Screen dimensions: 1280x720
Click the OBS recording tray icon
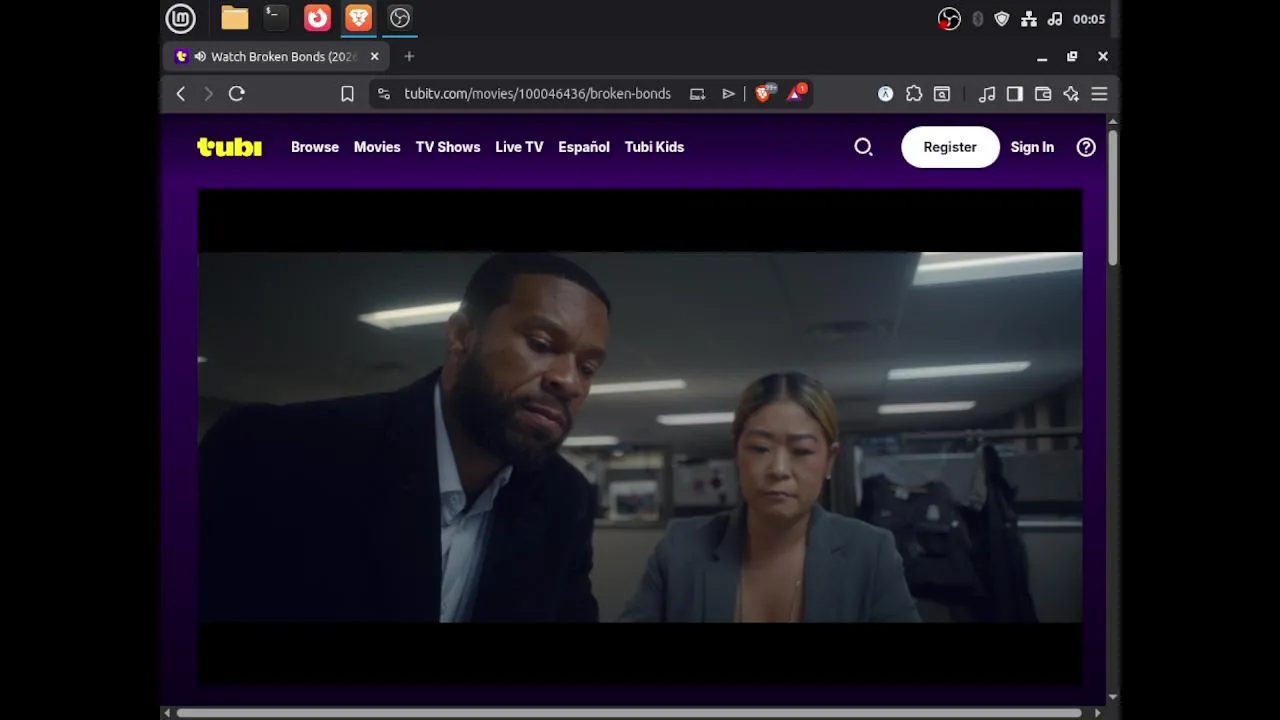click(949, 19)
